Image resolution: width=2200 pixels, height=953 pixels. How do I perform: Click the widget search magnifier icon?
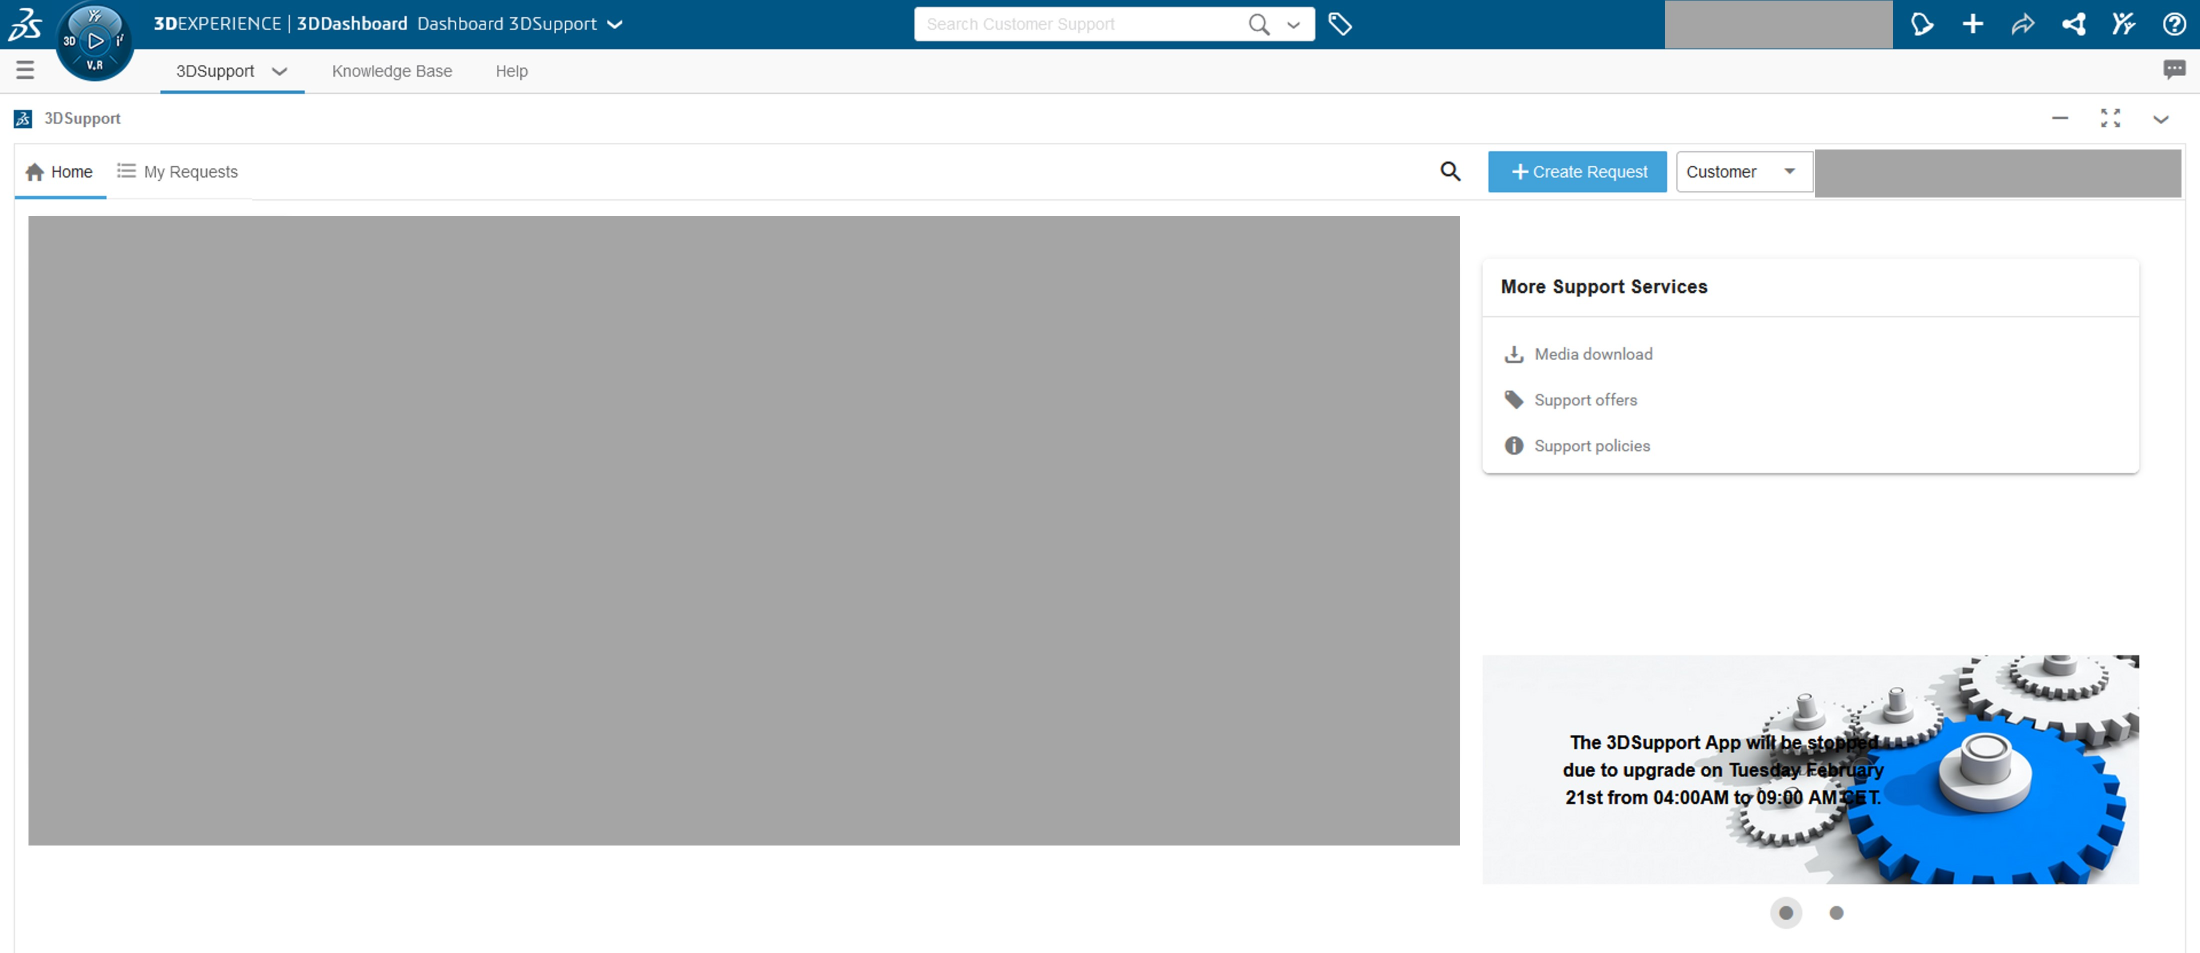pyautogui.click(x=1450, y=172)
